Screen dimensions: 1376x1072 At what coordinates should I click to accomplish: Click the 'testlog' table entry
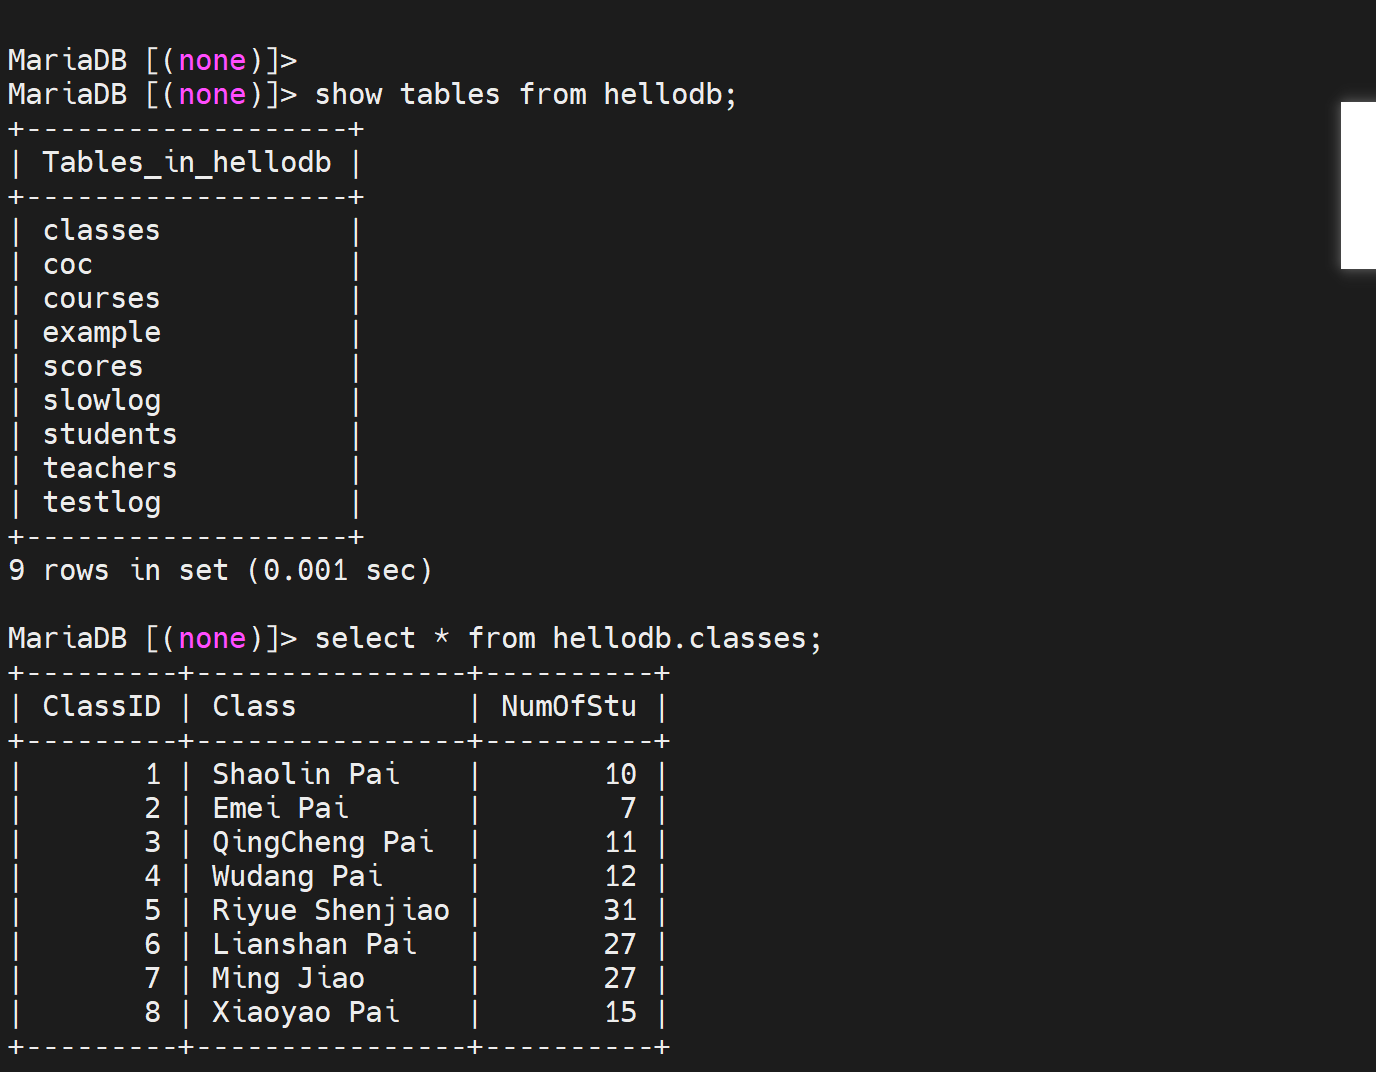tap(101, 503)
